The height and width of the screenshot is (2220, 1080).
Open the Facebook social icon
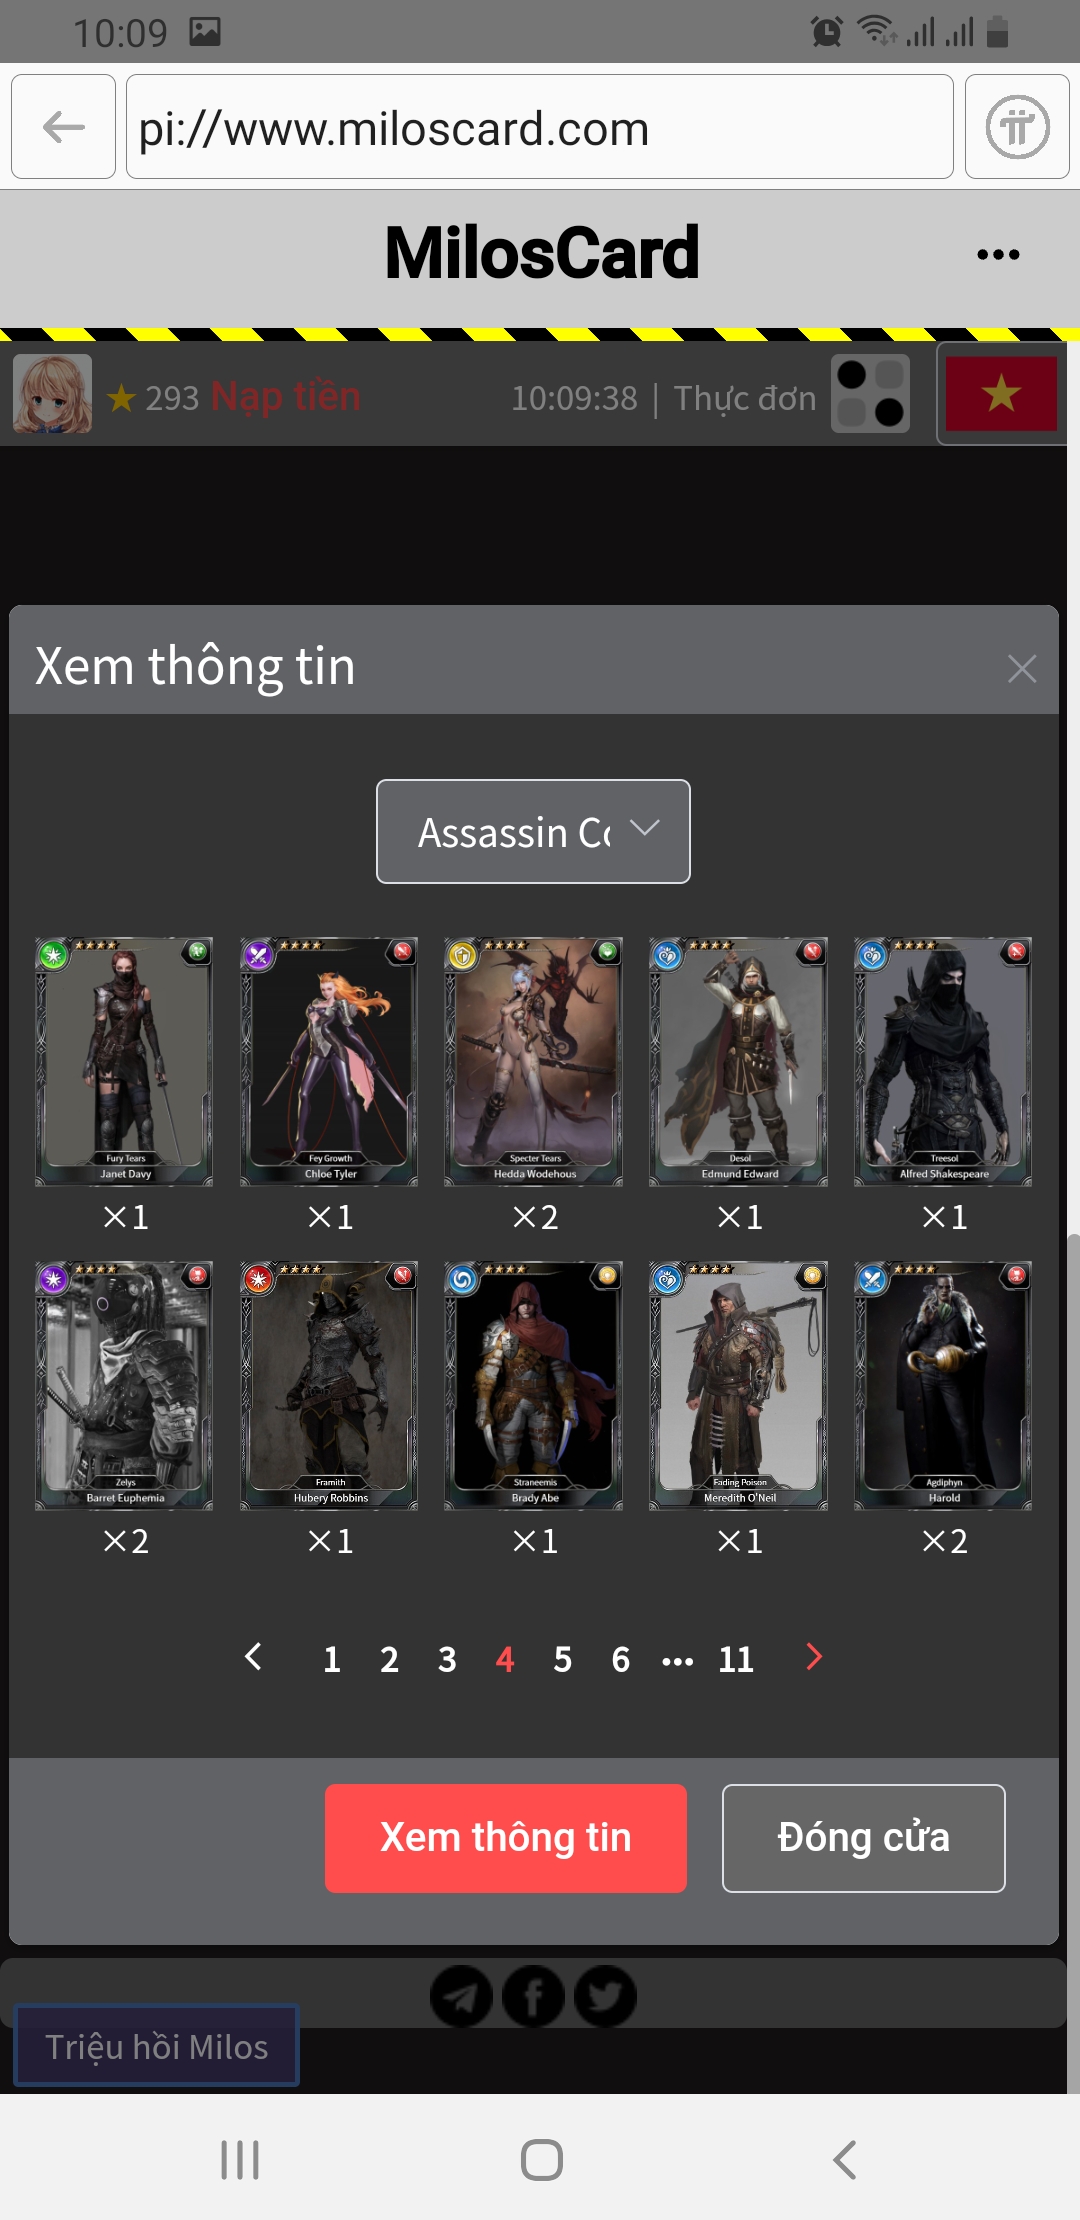coord(533,1997)
